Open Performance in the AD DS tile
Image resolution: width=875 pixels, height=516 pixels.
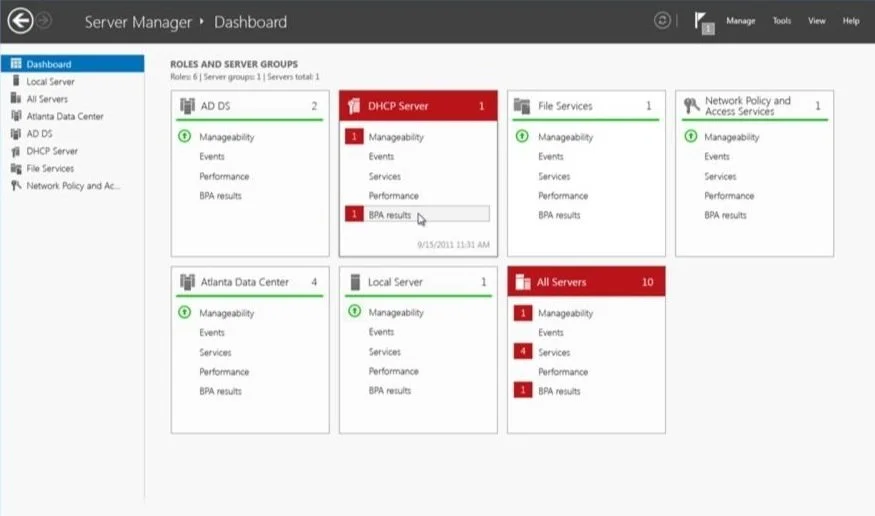click(224, 176)
